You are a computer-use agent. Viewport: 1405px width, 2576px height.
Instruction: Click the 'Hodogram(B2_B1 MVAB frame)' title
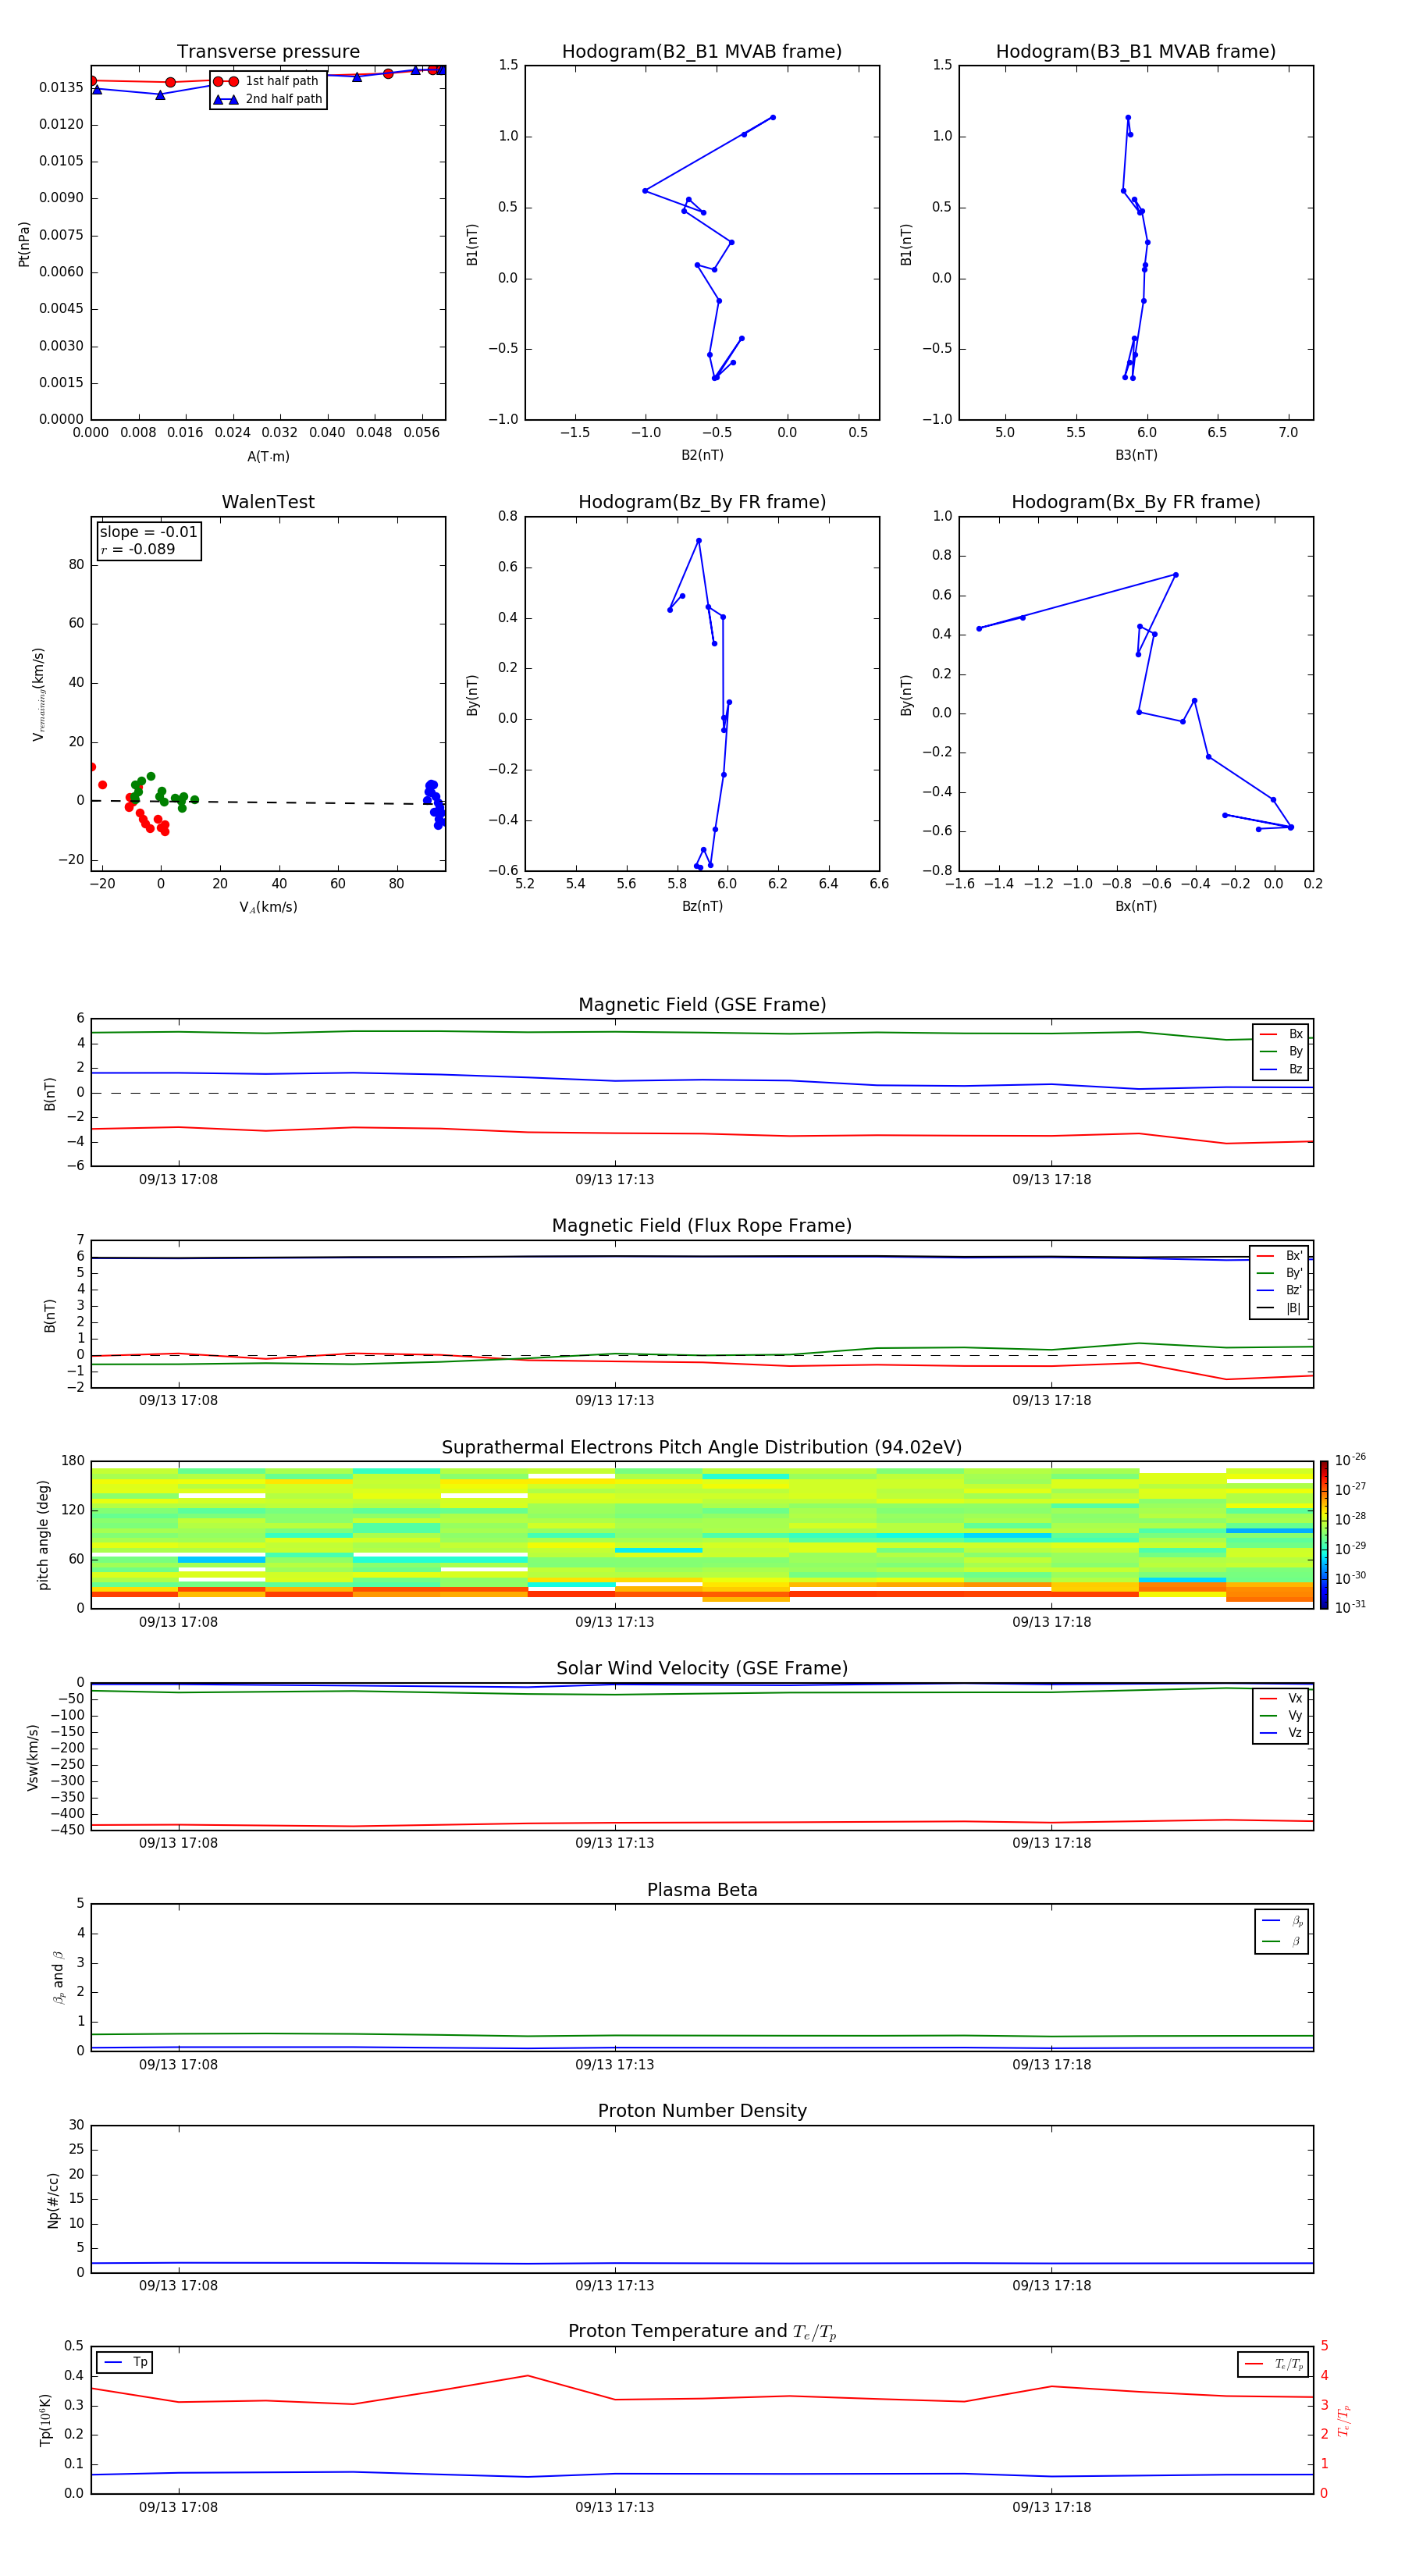tap(702, 51)
